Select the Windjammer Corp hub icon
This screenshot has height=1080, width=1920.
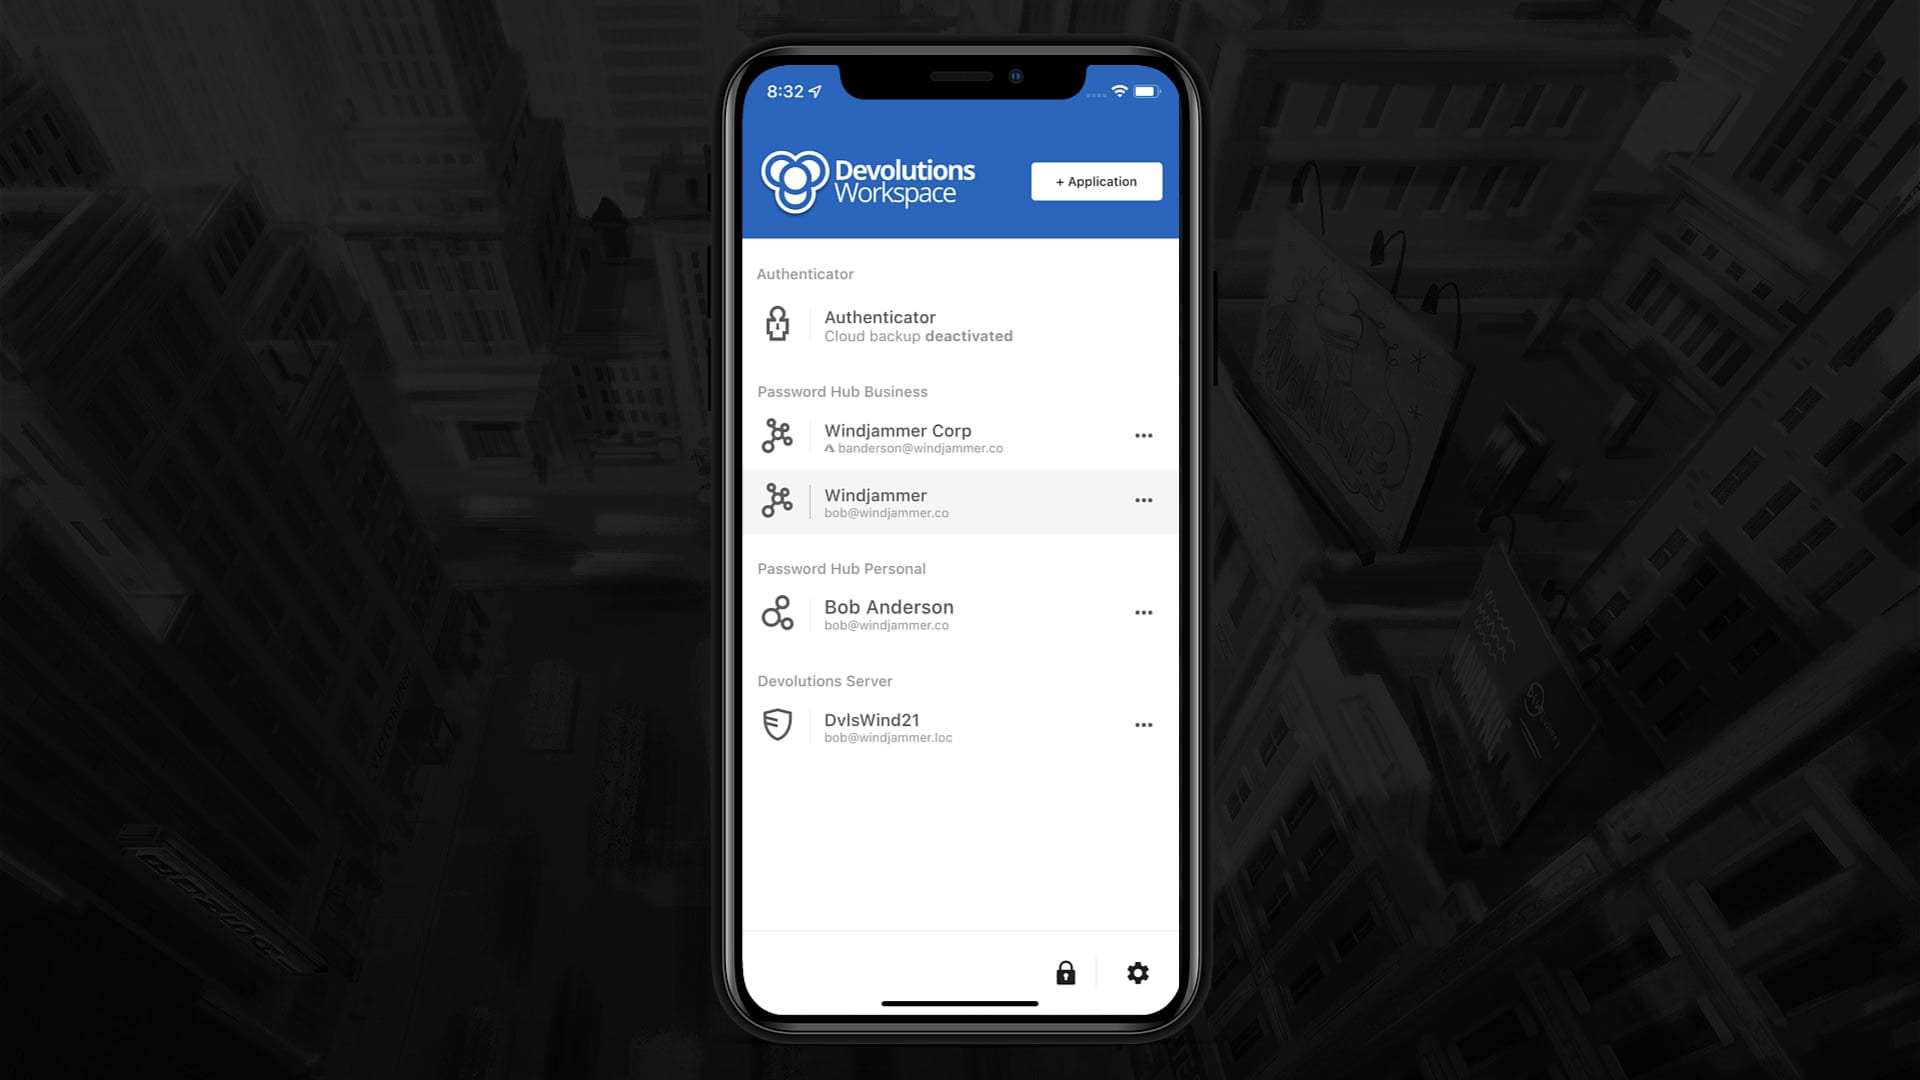click(x=778, y=435)
